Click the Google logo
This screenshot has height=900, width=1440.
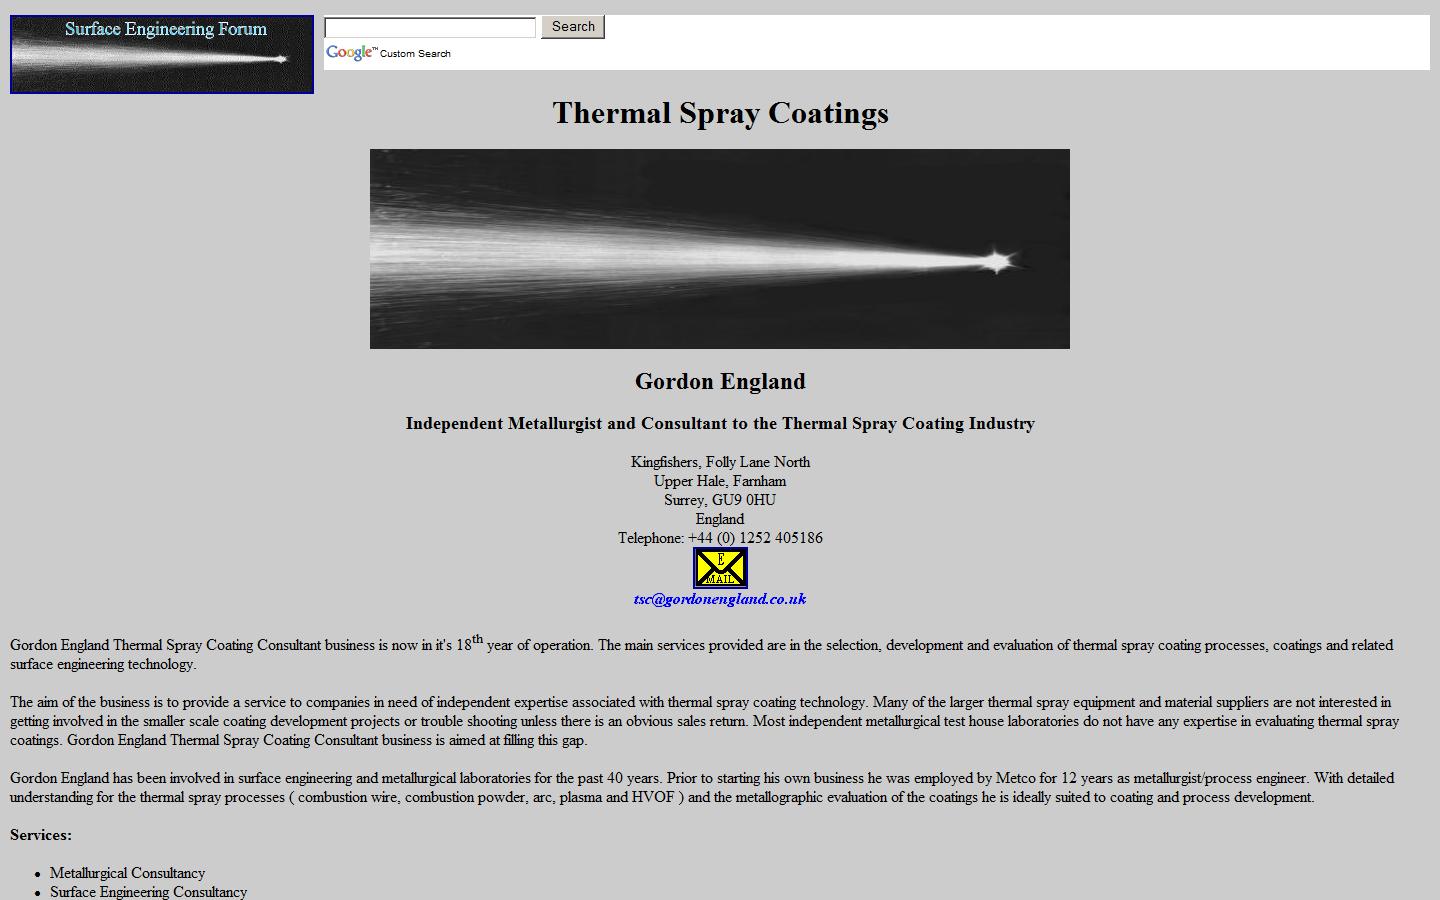pyautogui.click(x=350, y=53)
